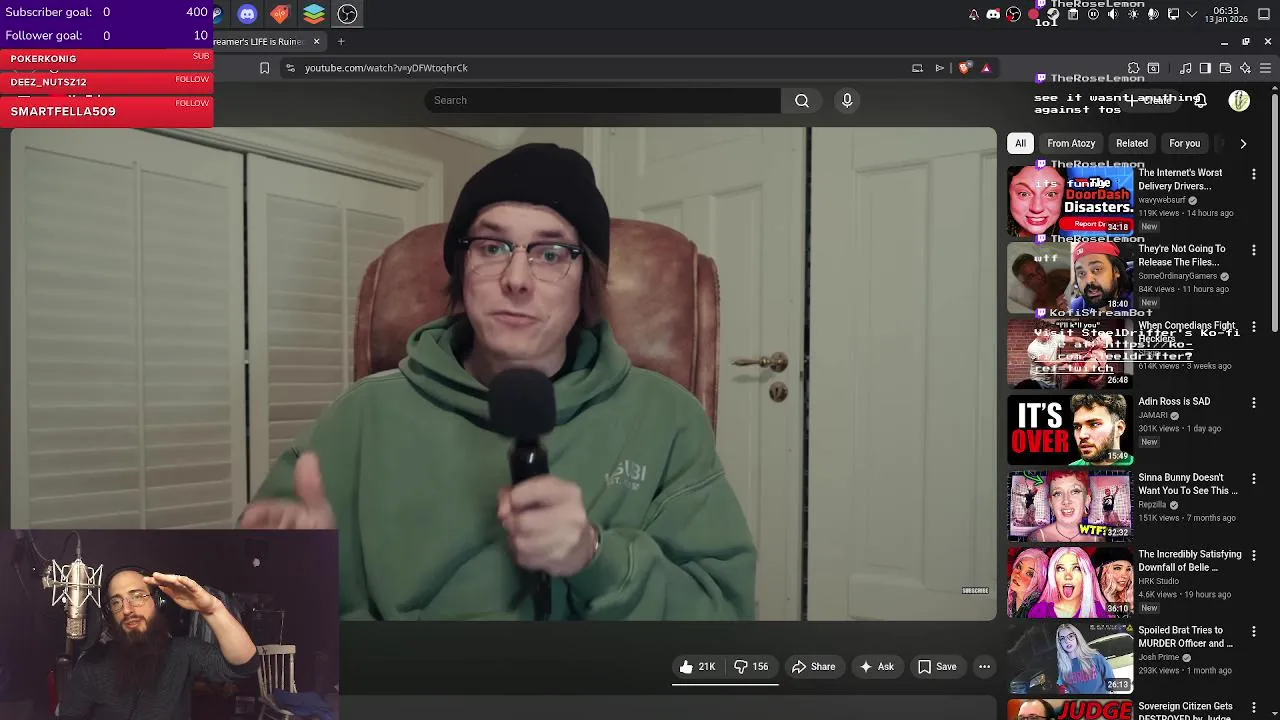The width and height of the screenshot is (1280, 720).
Task: Open the red price-tag app in taskbar
Action: tap(280, 14)
